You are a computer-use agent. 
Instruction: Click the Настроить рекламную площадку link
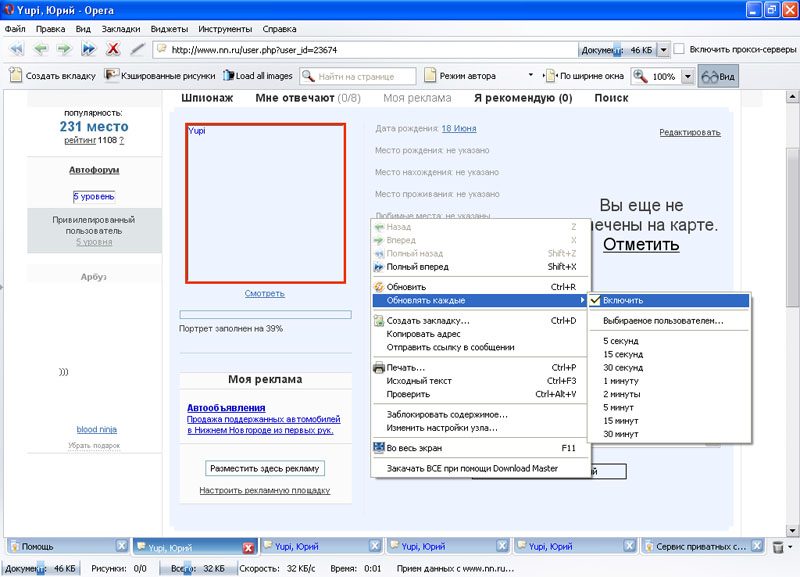pyautogui.click(x=265, y=490)
